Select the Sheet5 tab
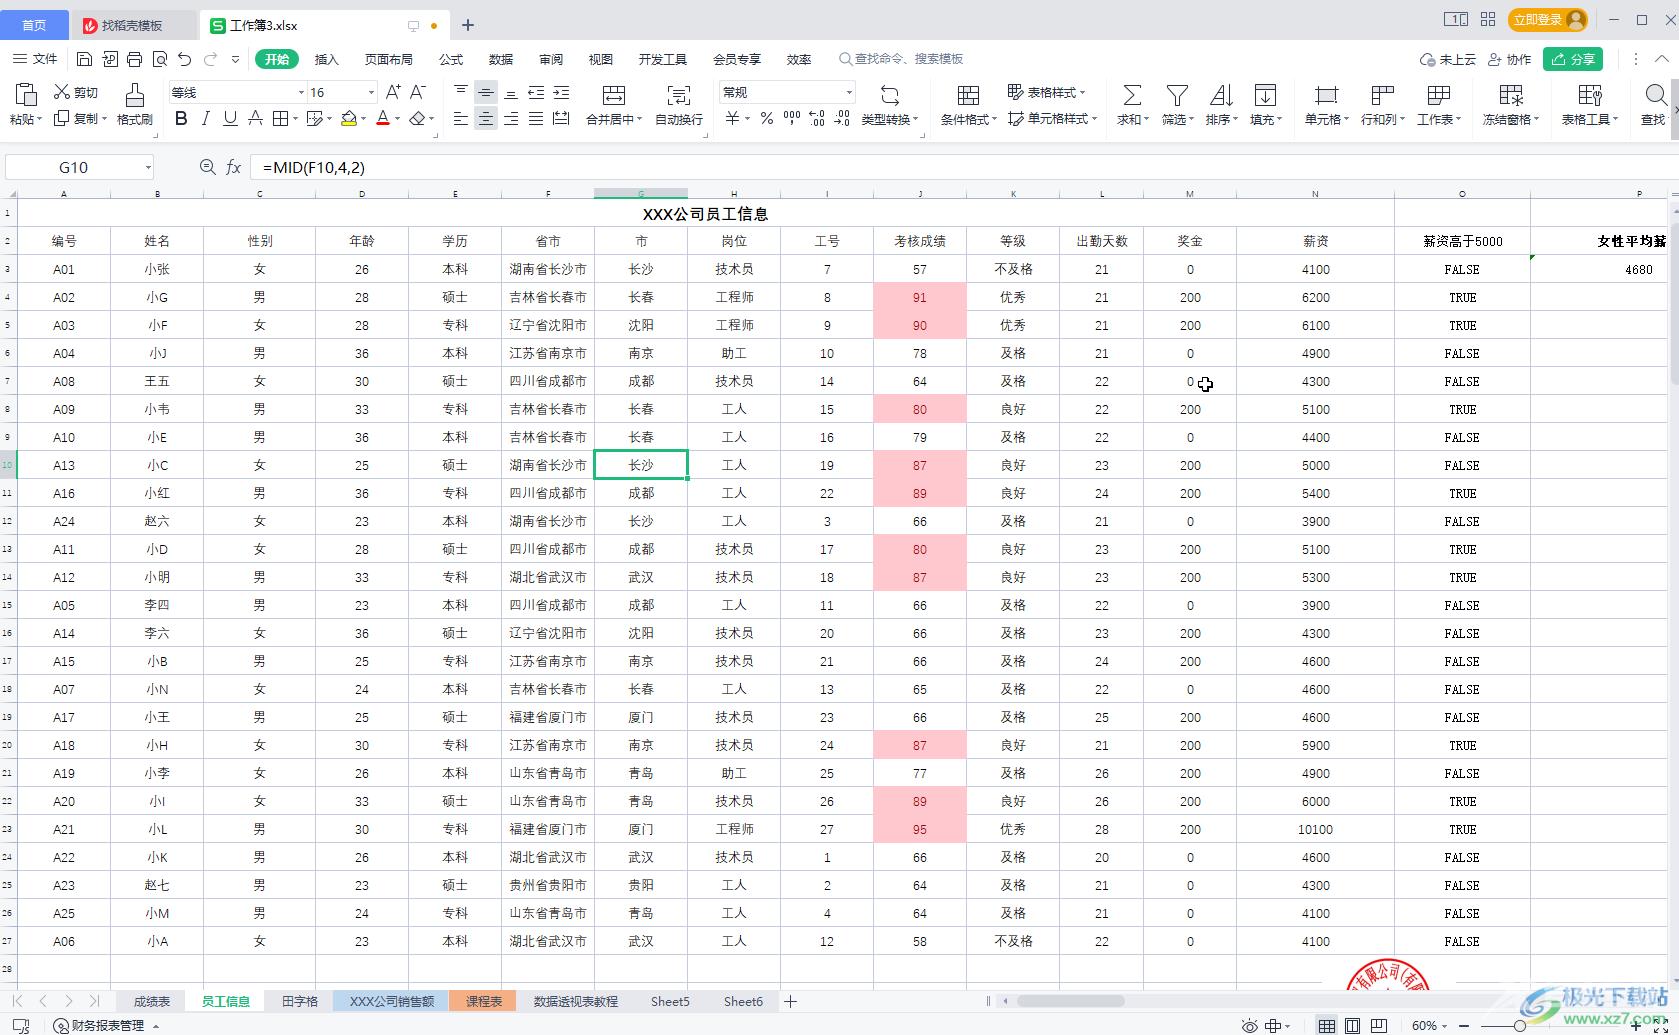 (x=670, y=1001)
